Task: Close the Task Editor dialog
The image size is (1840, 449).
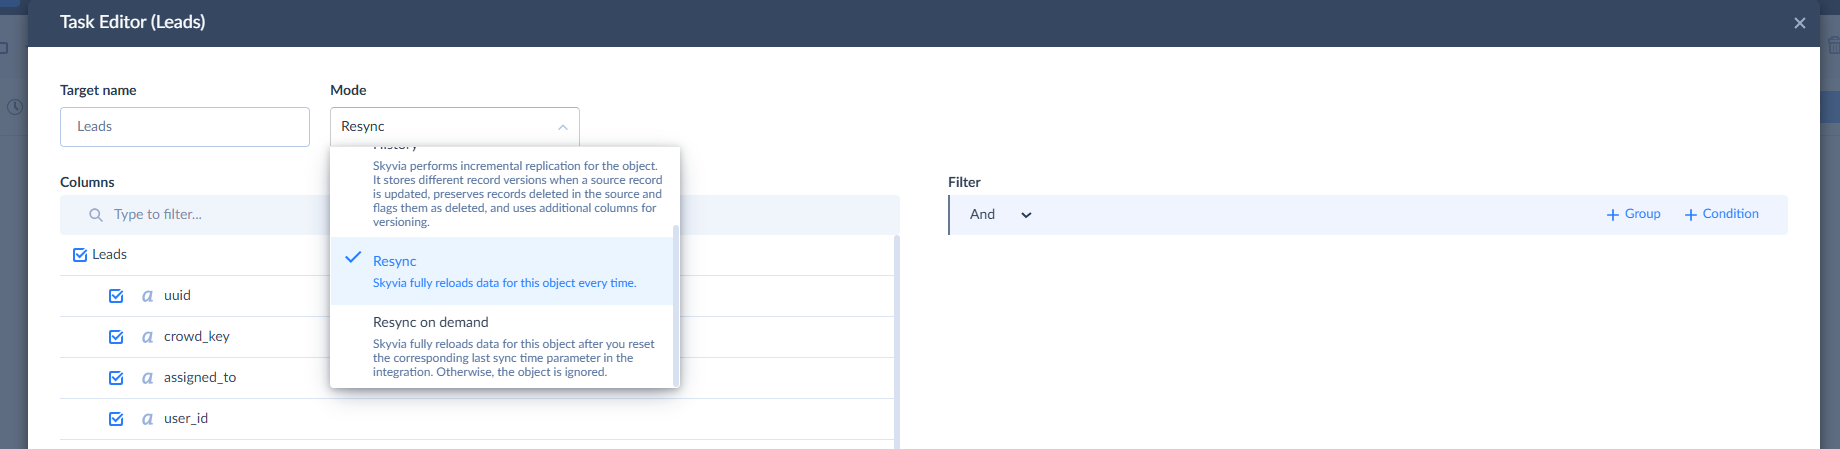Action: click(1799, 23)
